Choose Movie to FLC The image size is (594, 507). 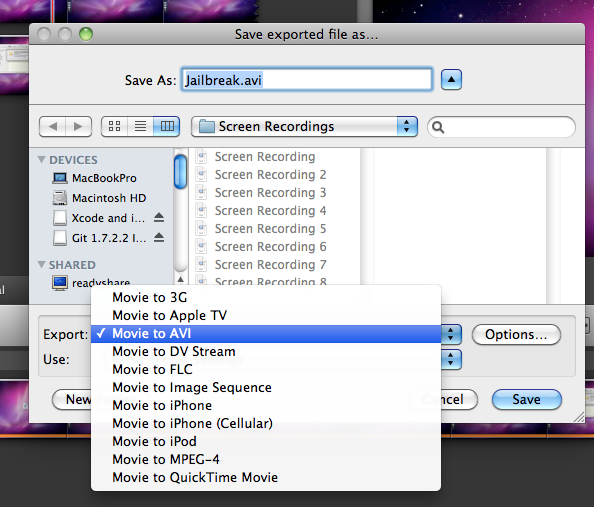coord(266,369)
